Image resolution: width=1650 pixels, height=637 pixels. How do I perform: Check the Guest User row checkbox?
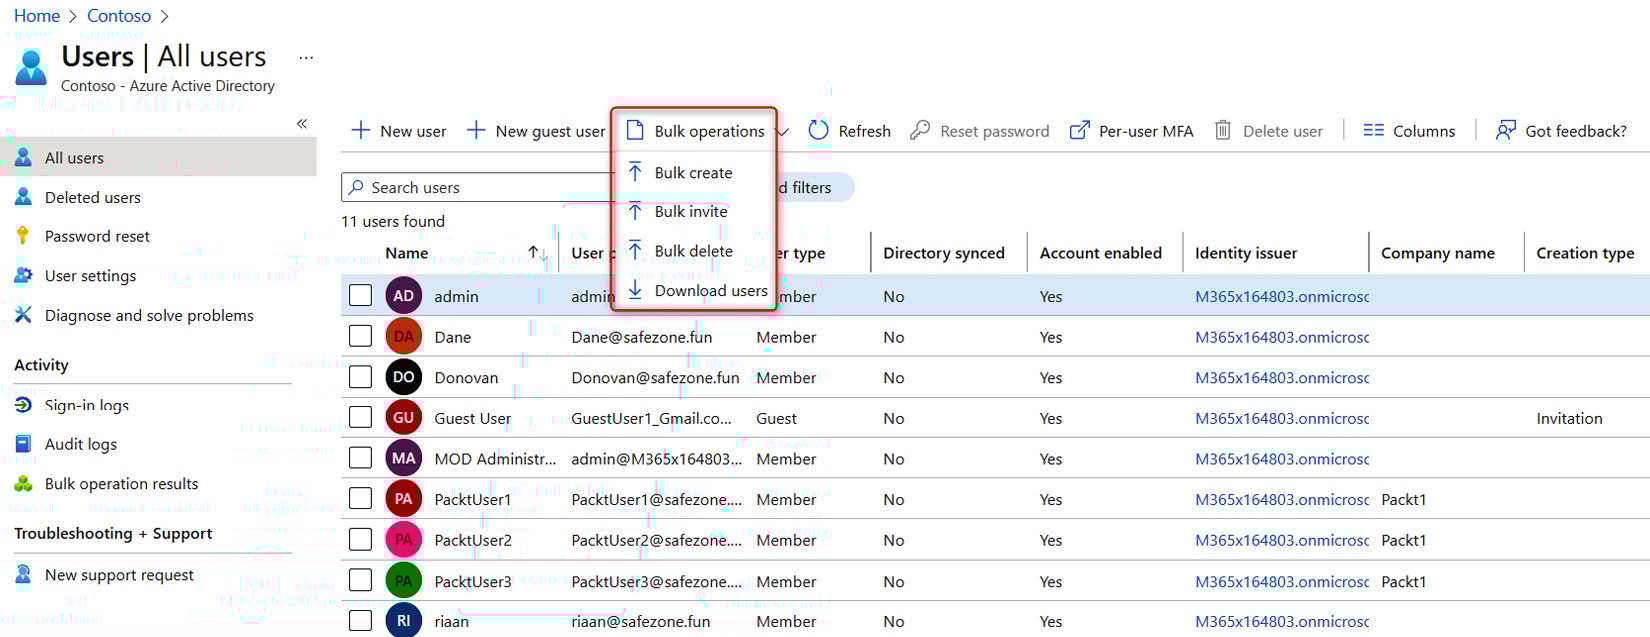point(360,417)
